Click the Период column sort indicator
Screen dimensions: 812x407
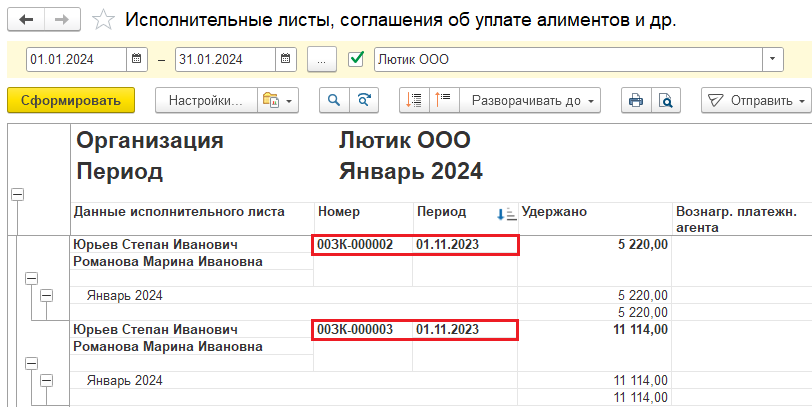(x=506, y=214)
